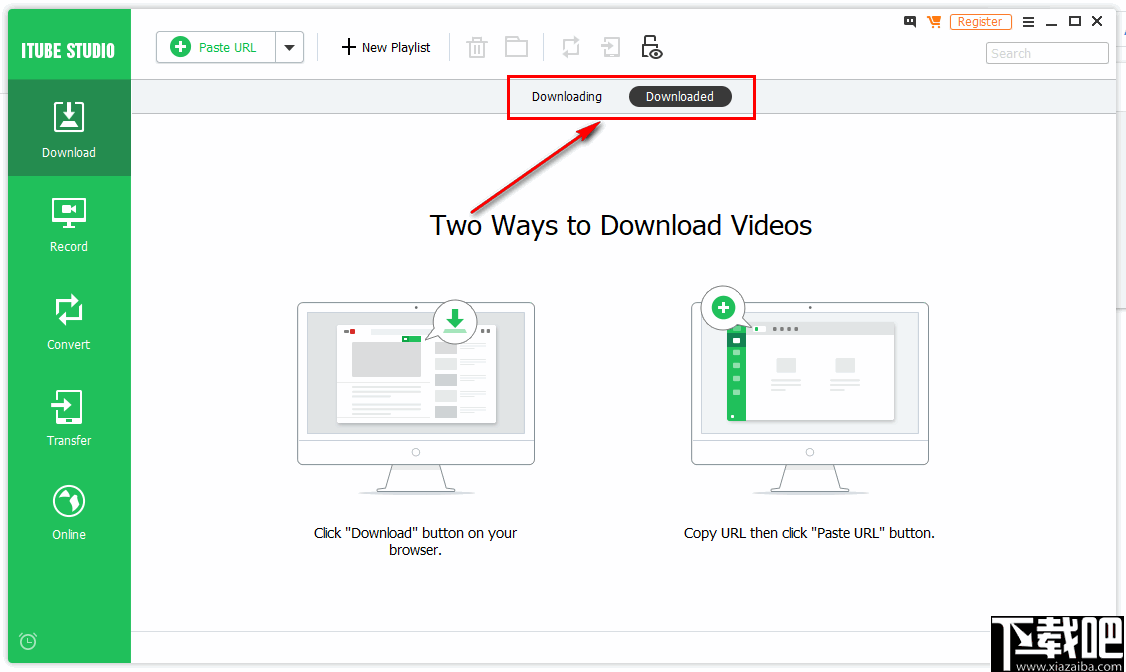Click the transfer-to-device toolbar icon
1126x672 pixels.
pyautogui.click(x=610, y=46)
